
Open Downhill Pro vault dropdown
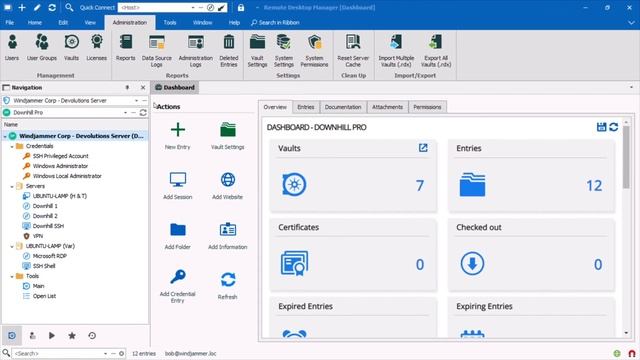[125, 112]
